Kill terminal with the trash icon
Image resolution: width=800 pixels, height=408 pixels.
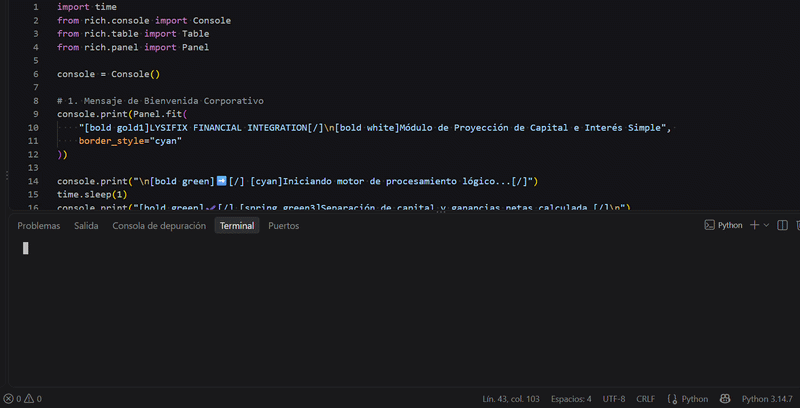pos(797,225)
